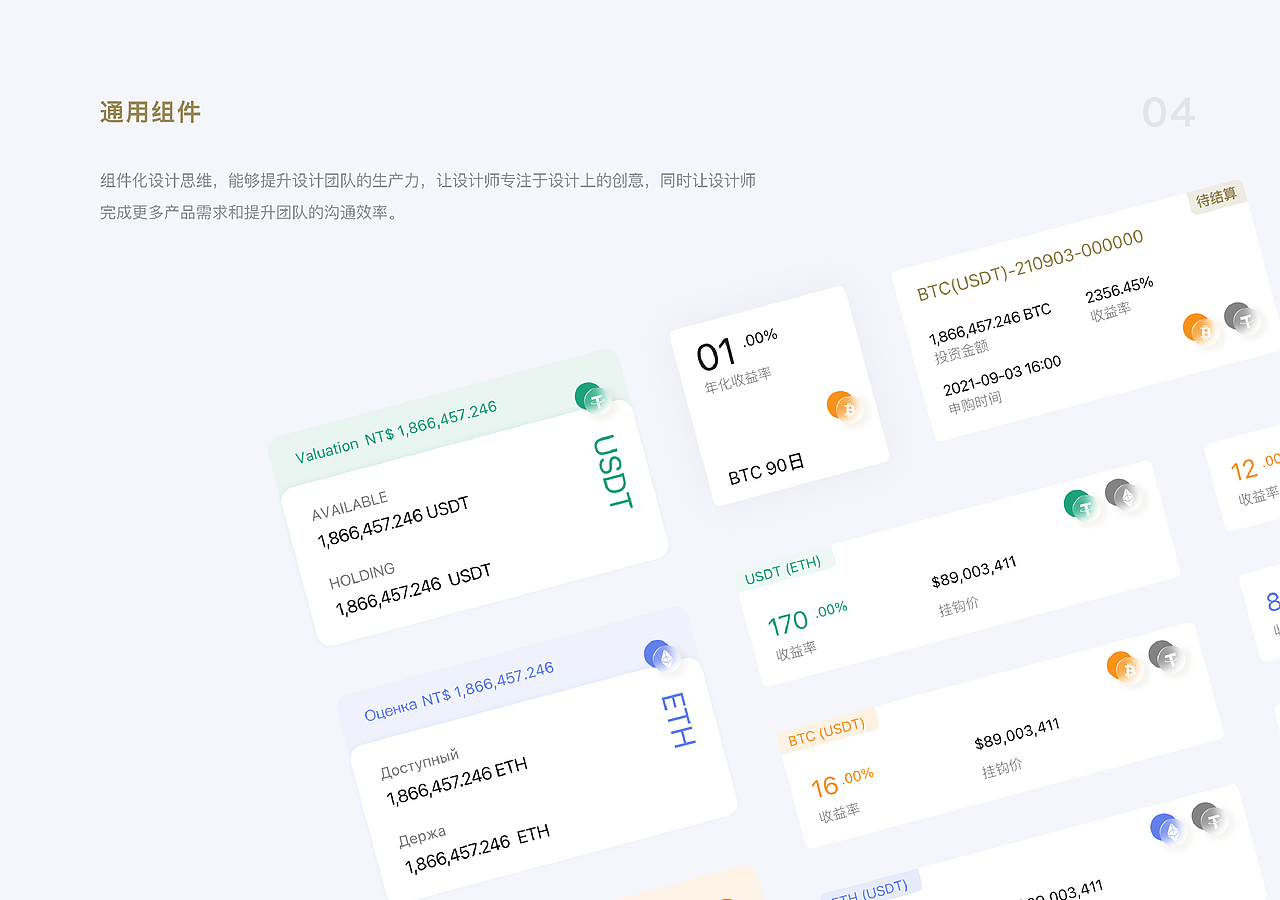This screenshot has height=900, width=1280.
Task: Click the 通用组件 heading
Action: pyautogui.click(x=151, y=112)
